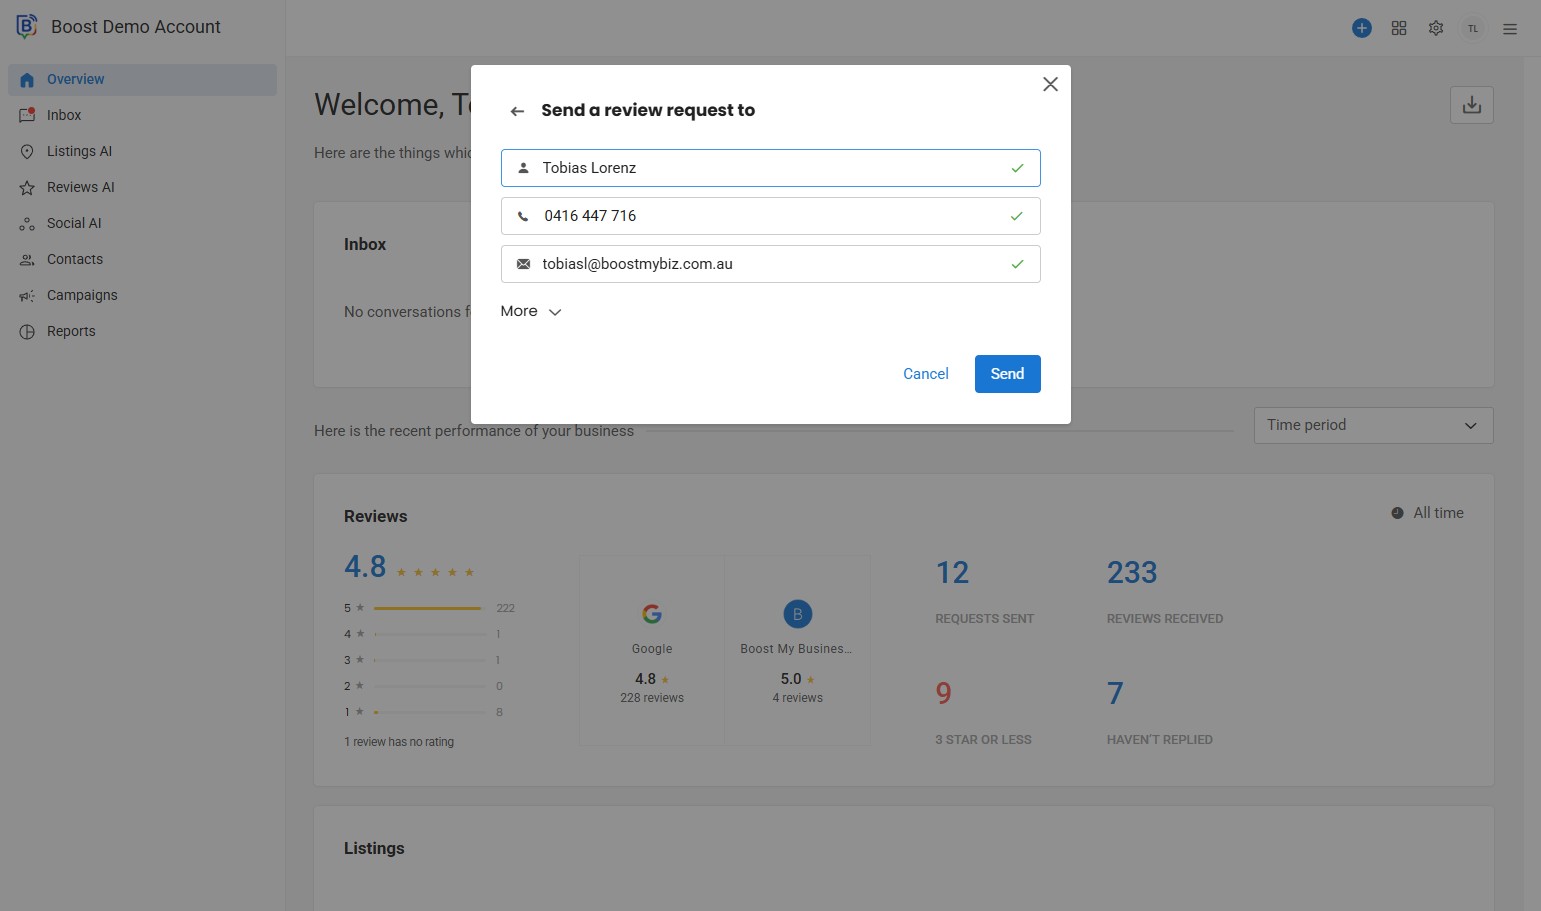
Task: Click the blue plus icon in header
Action: tap(1361, 28)
